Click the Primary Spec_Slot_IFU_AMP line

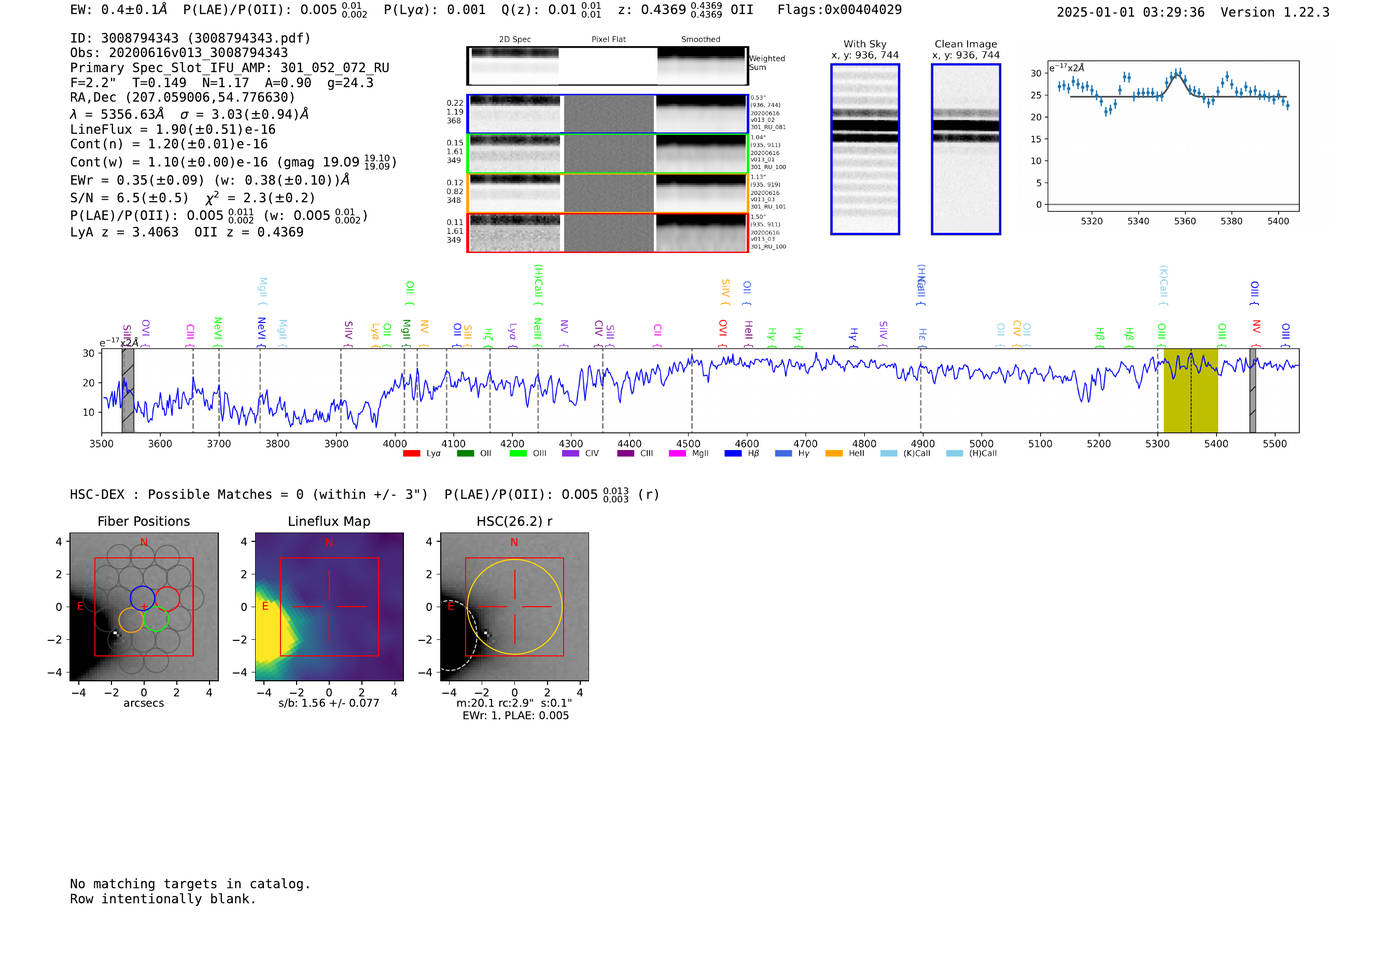[230, 68]
